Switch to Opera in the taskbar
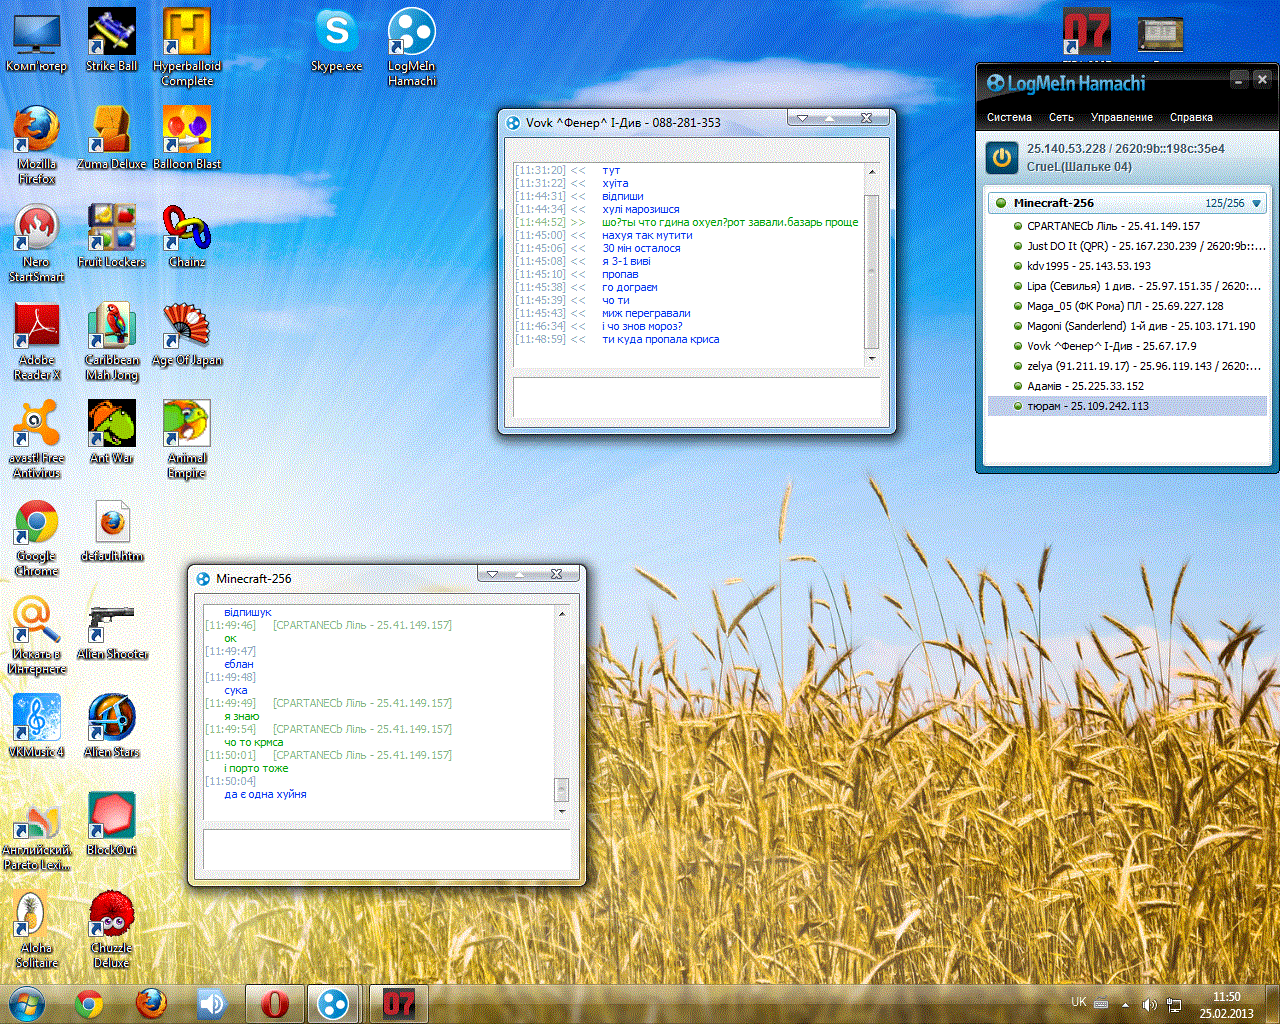The image size is (1280, 1024). [273, 1003]
